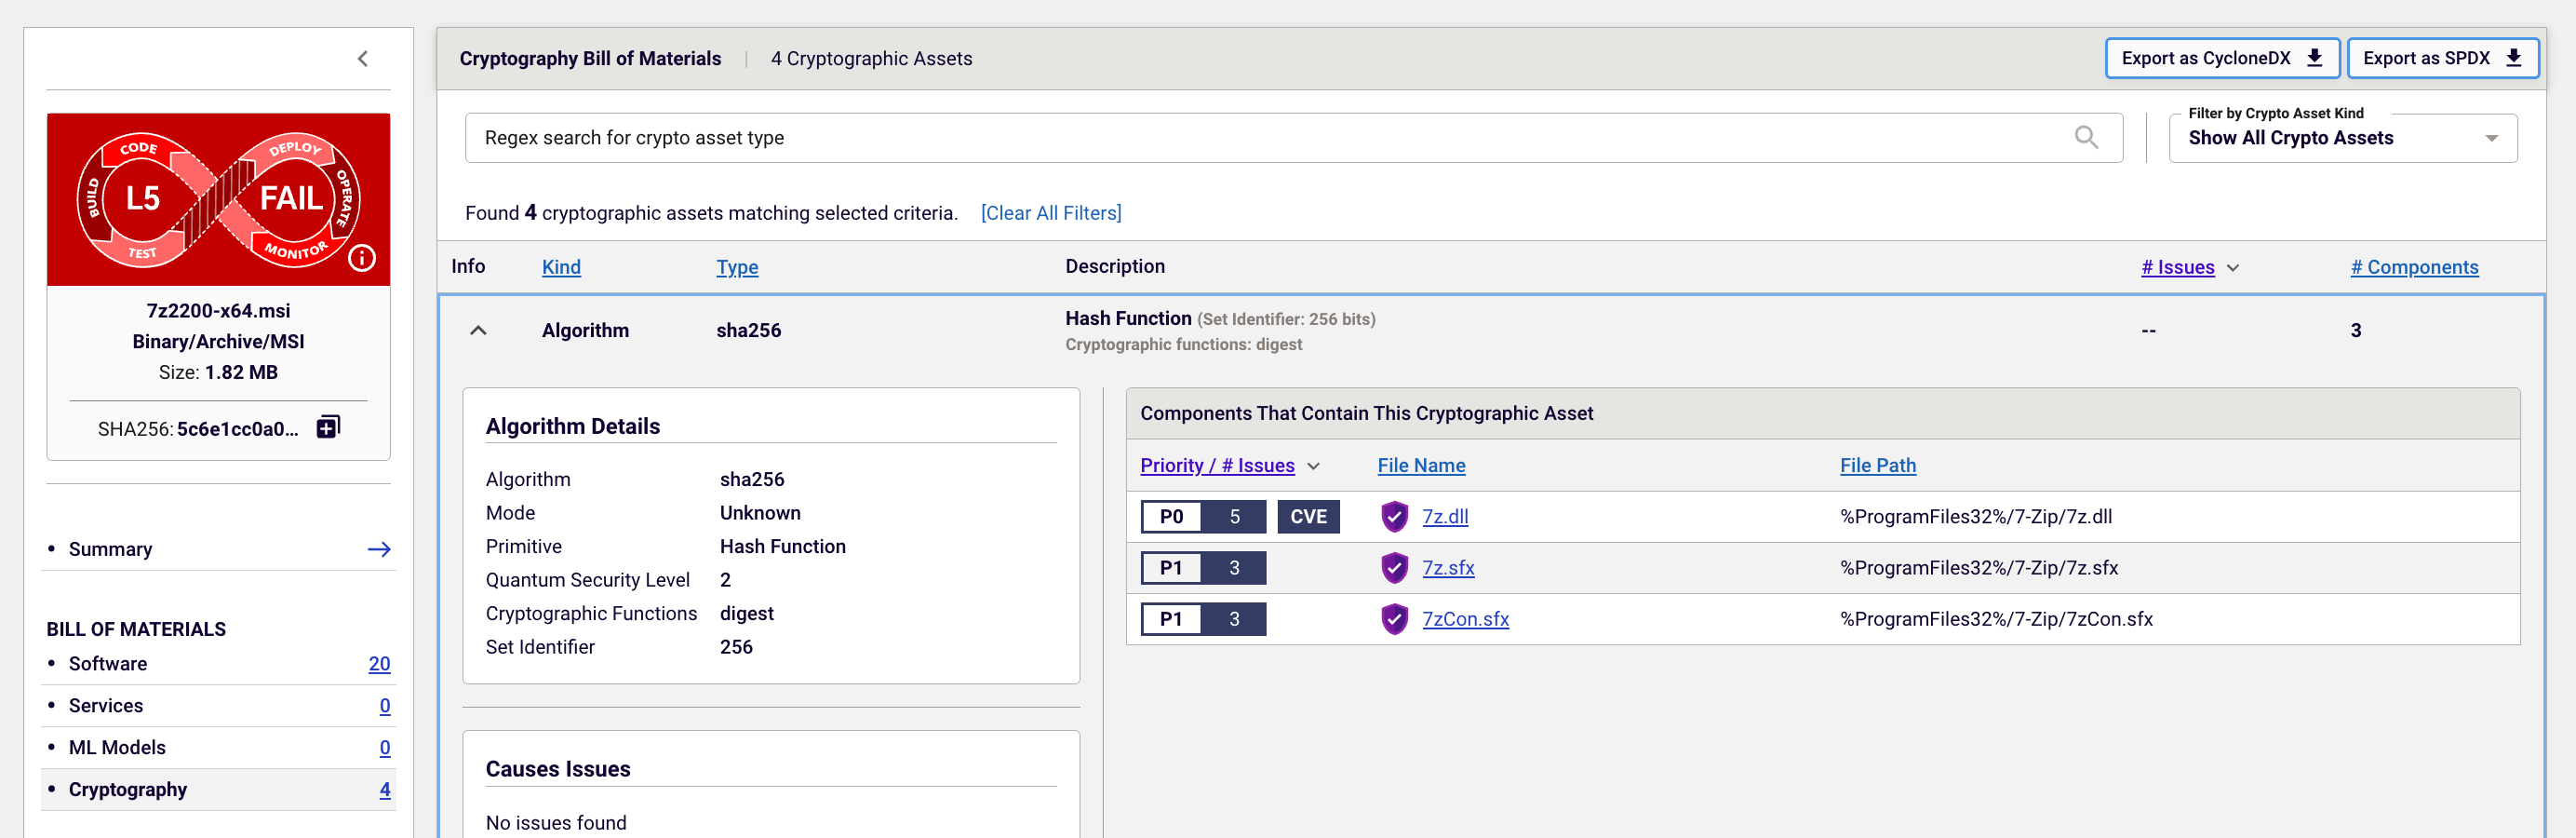Collapse the left sidebar with chevron icon
This screenshot has height=838, width=2576.
(363, 59)
